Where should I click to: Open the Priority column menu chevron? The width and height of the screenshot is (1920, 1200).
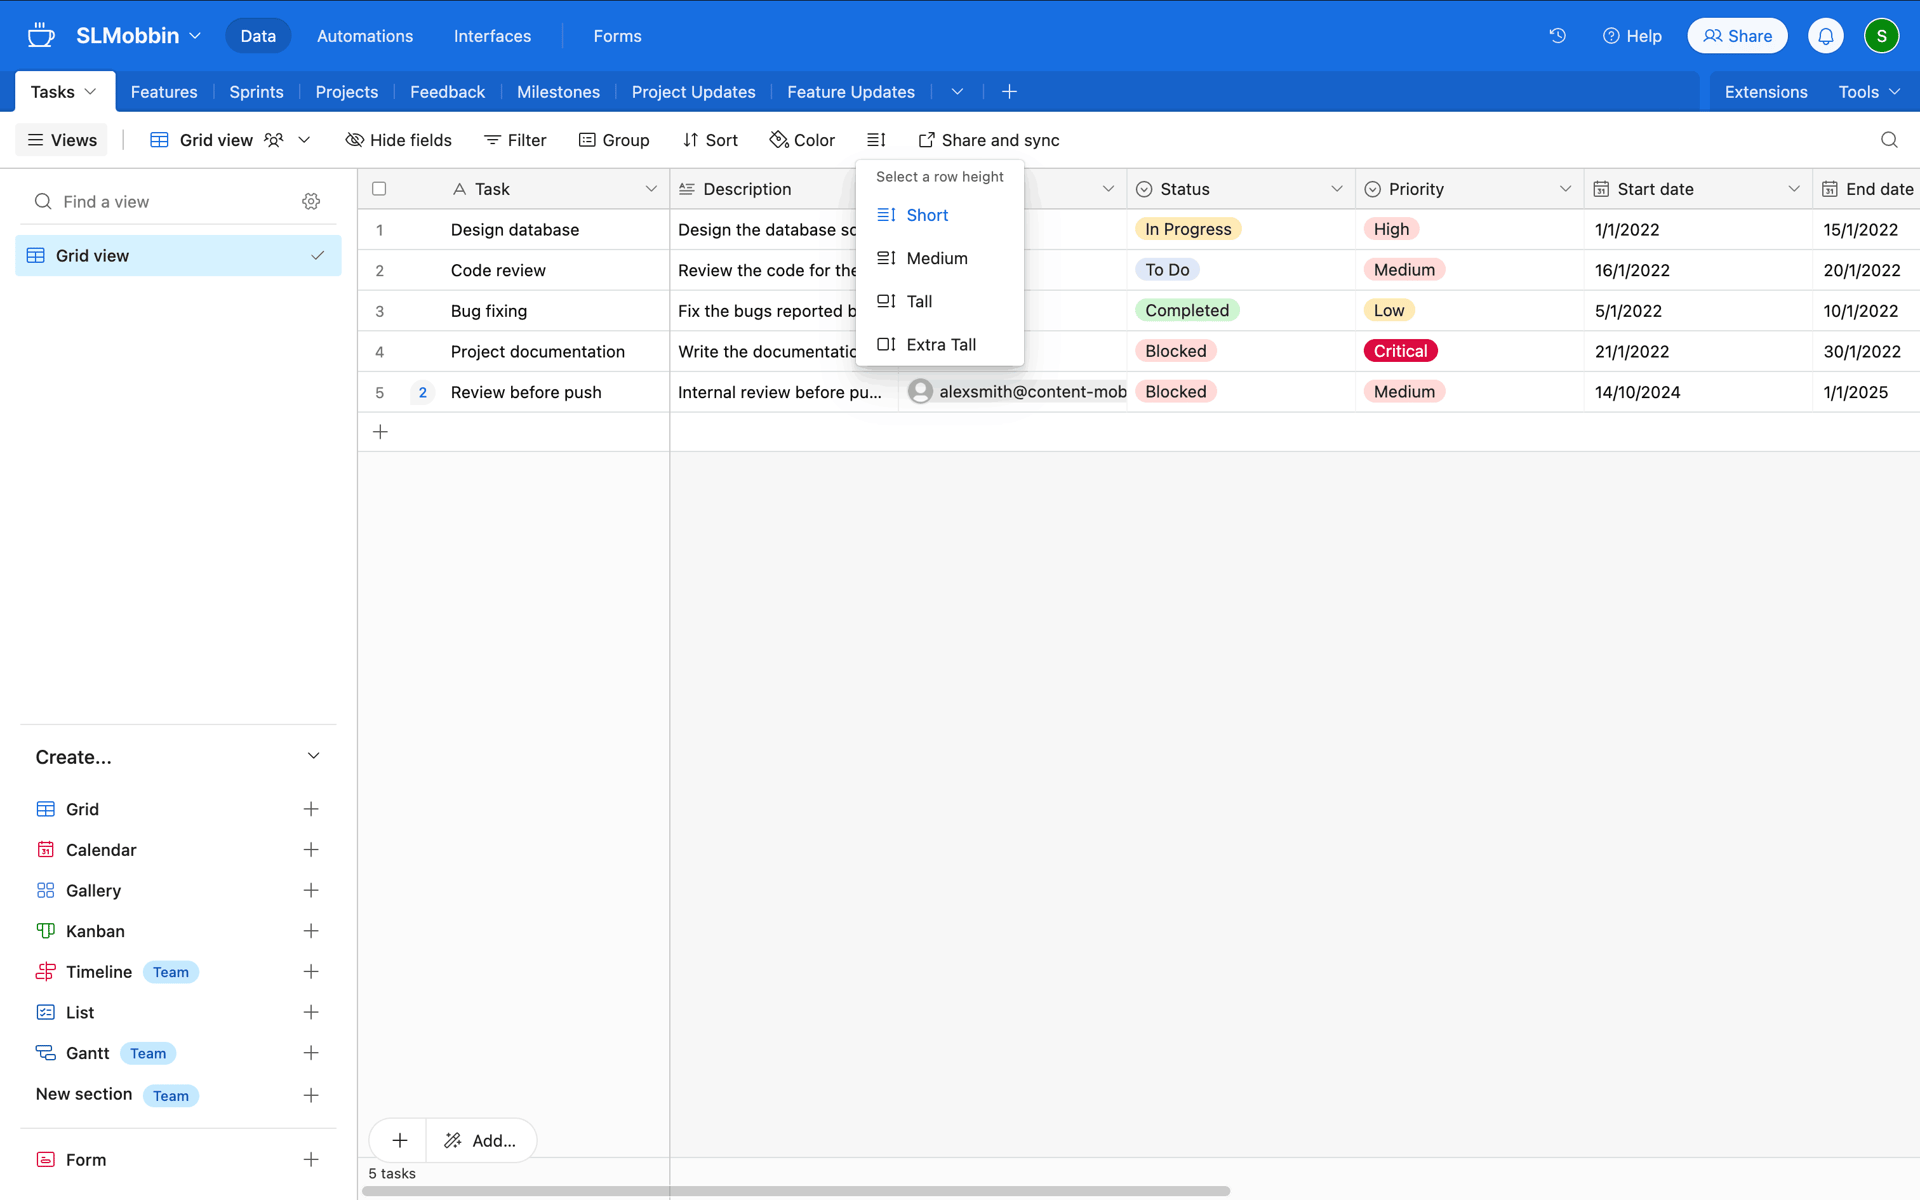(1565, 189)
